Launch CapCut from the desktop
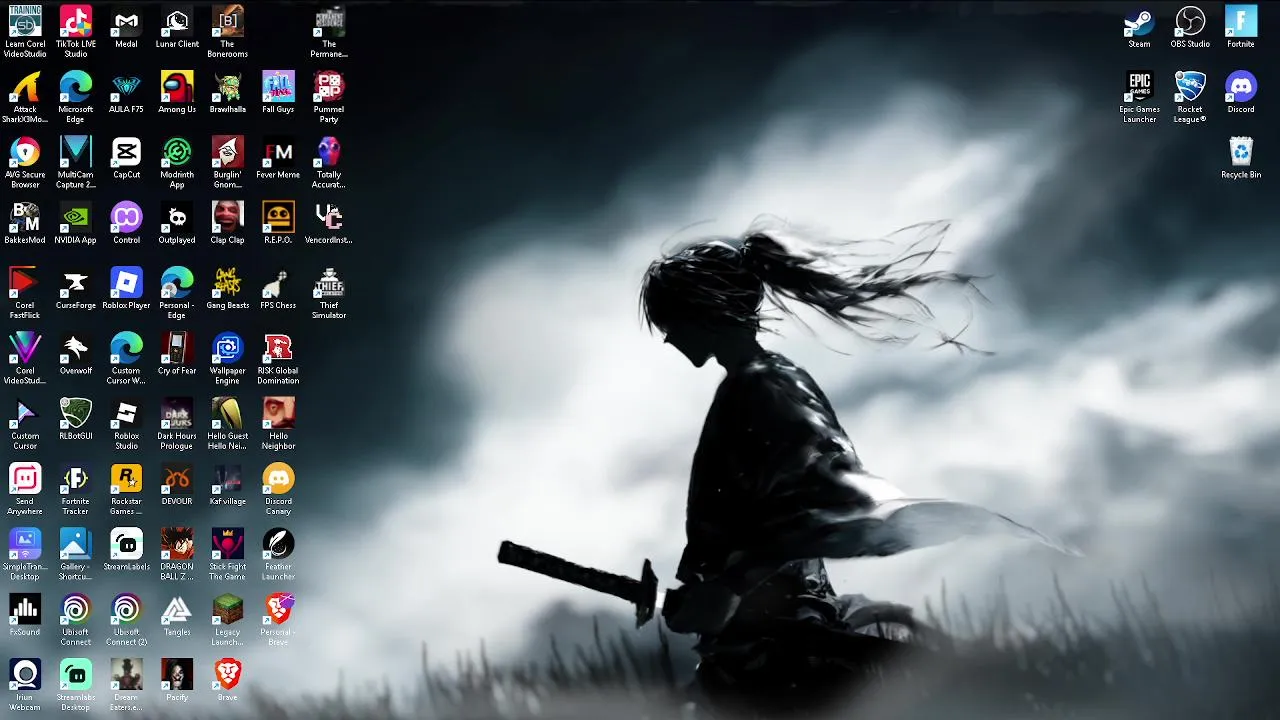Screen dimensions: 1280x720 point(126,158)
